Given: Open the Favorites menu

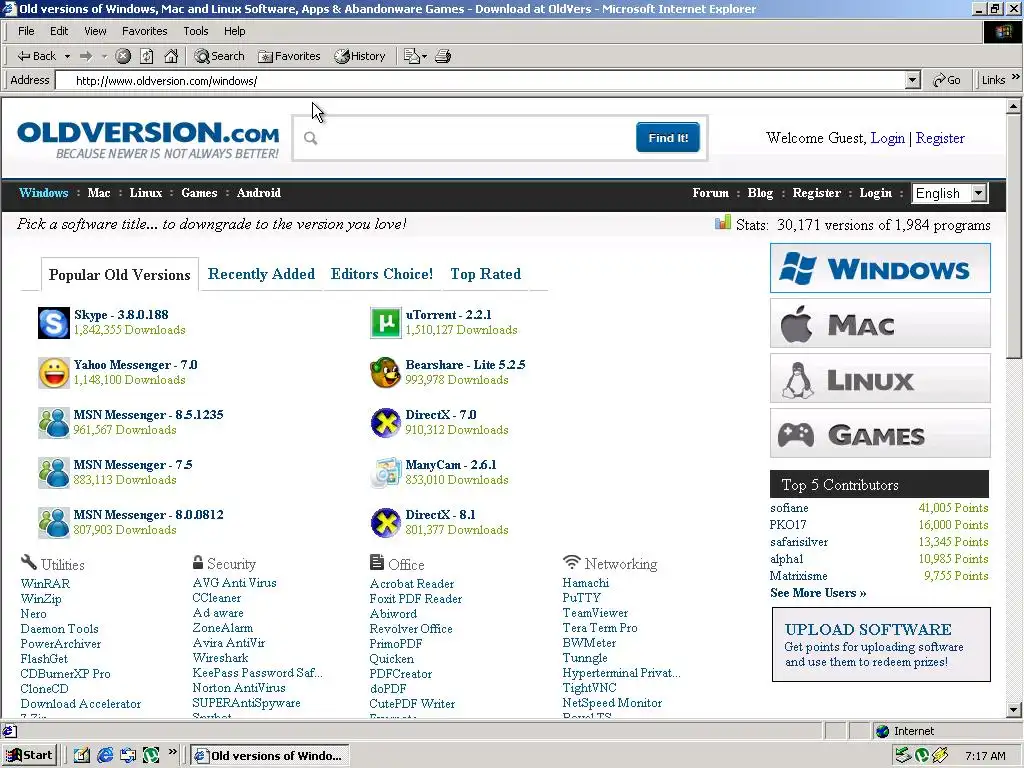Looking at the screenshot, I should 144,31.
